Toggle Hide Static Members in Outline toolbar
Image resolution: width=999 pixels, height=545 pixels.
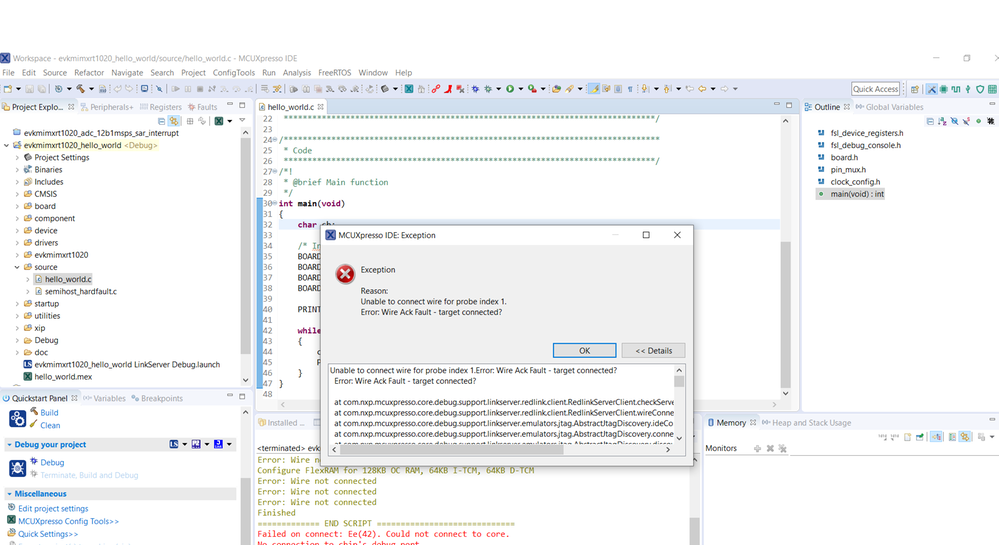click(x=967, y=121)
